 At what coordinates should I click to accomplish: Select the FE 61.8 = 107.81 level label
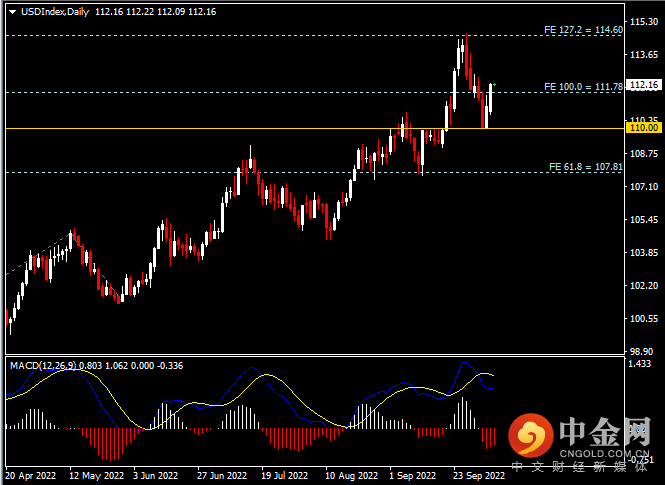pyautogui.click(x=586, y=167)
